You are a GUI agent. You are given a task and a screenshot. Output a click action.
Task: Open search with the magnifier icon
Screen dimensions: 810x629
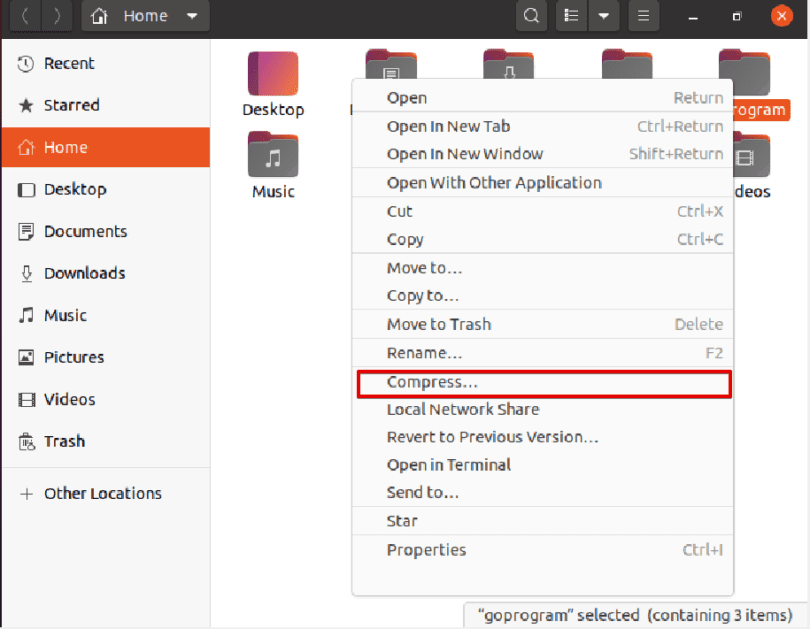531,15
